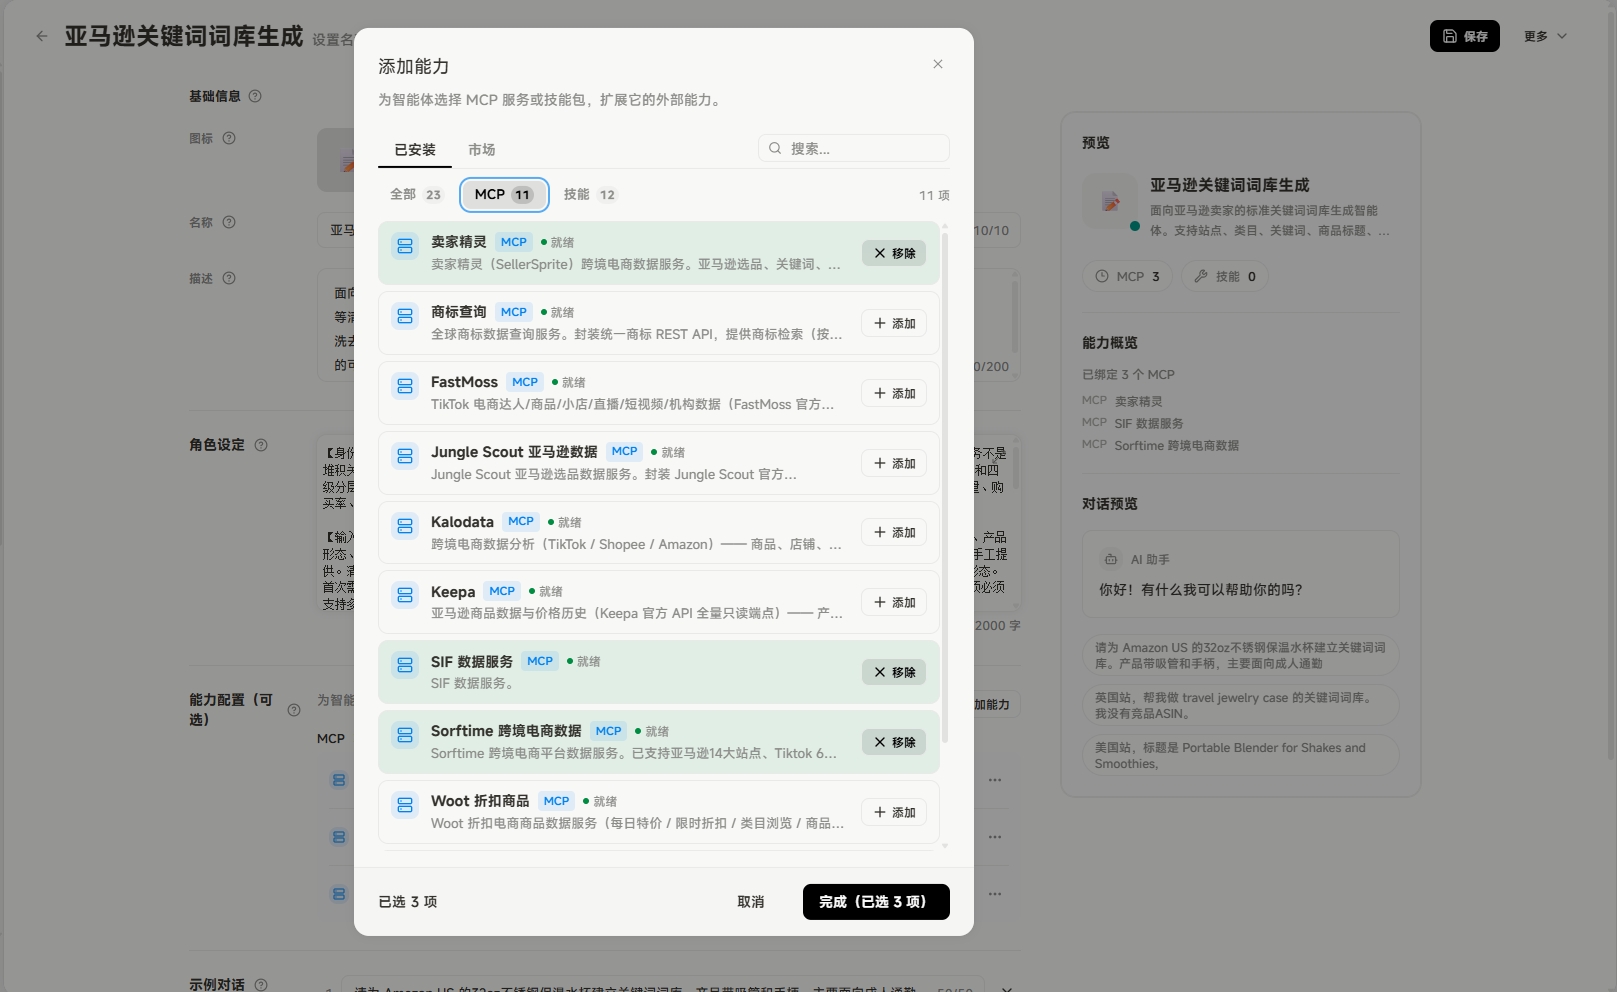
Task: Add the Keepa MCP
Action: pyautogui.click(x=894, y=602)
